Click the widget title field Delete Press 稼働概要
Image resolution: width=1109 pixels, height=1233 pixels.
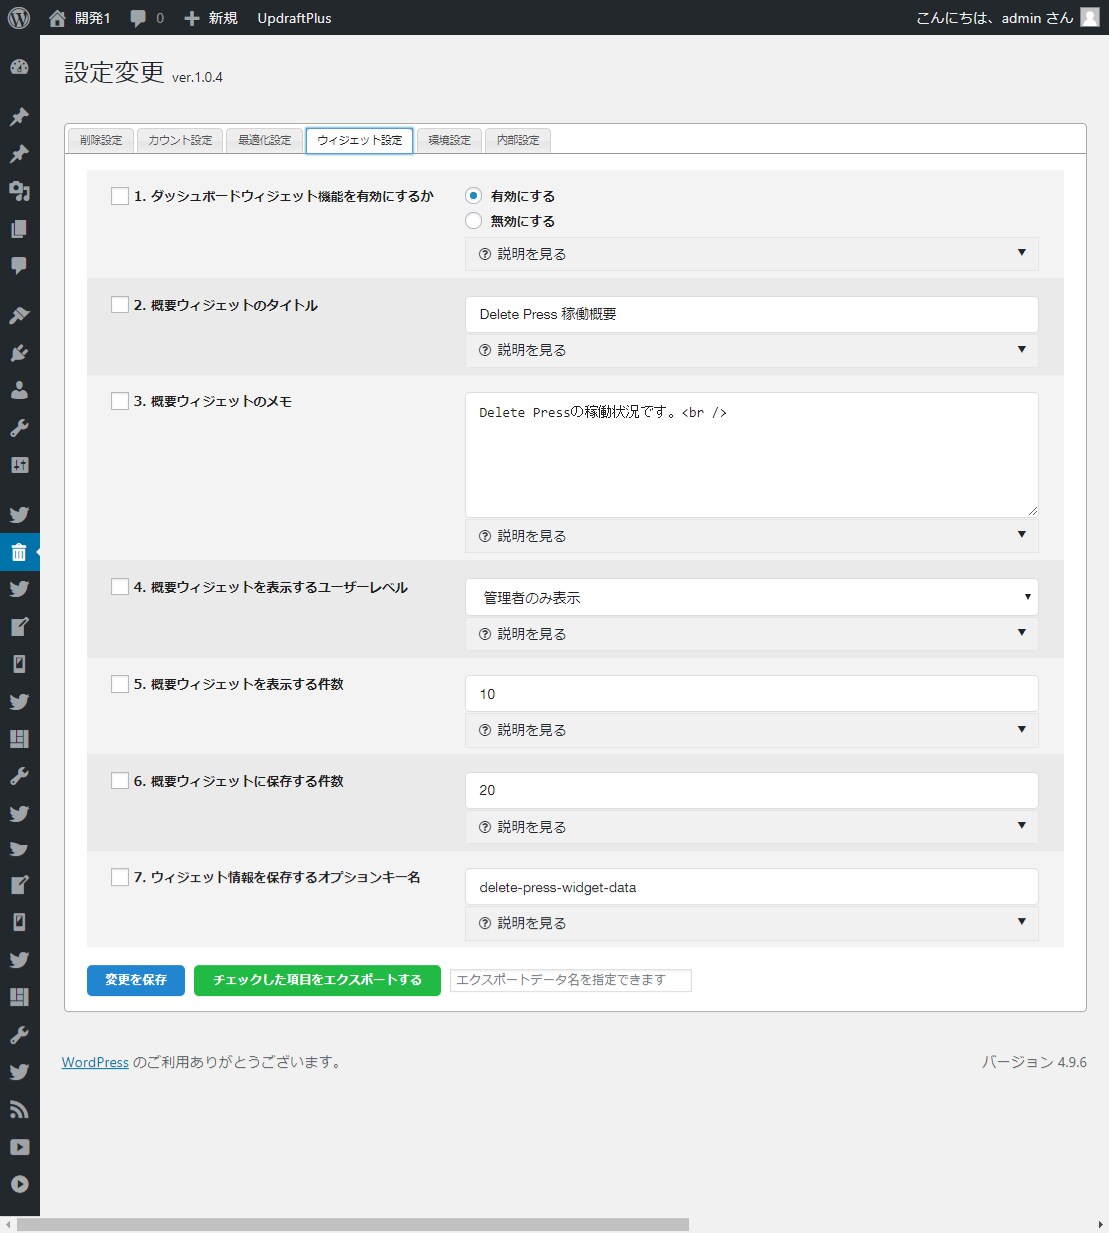[752, 314]
